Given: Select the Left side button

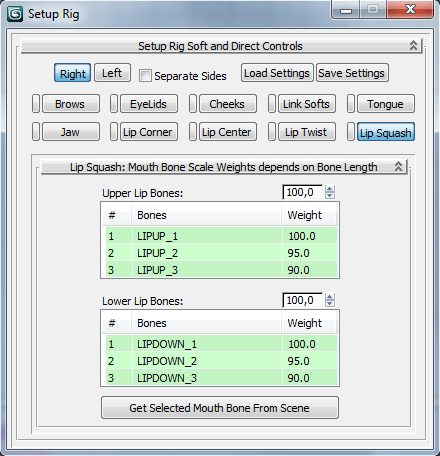Looking at the screenshot, I should [x=112, y=73].
